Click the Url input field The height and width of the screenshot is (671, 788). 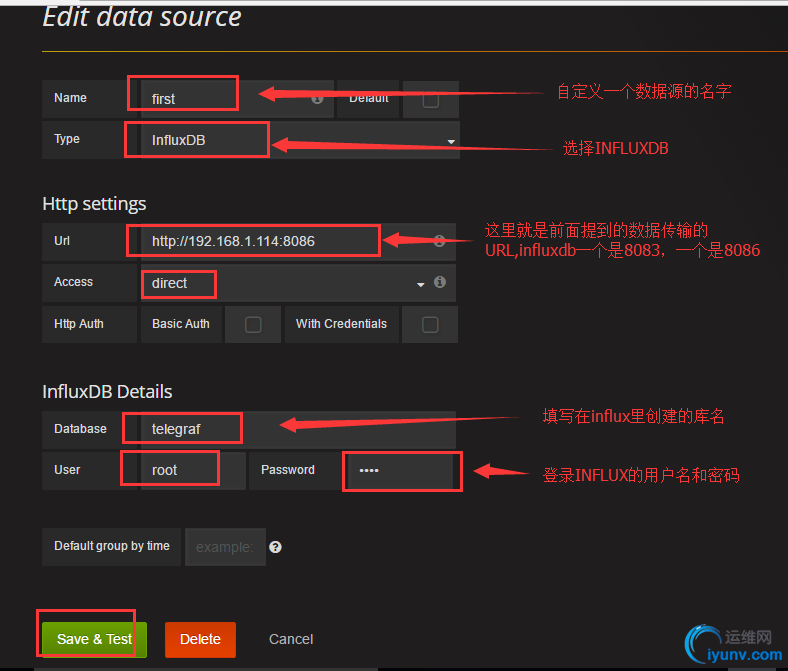[x=298, y=241]
